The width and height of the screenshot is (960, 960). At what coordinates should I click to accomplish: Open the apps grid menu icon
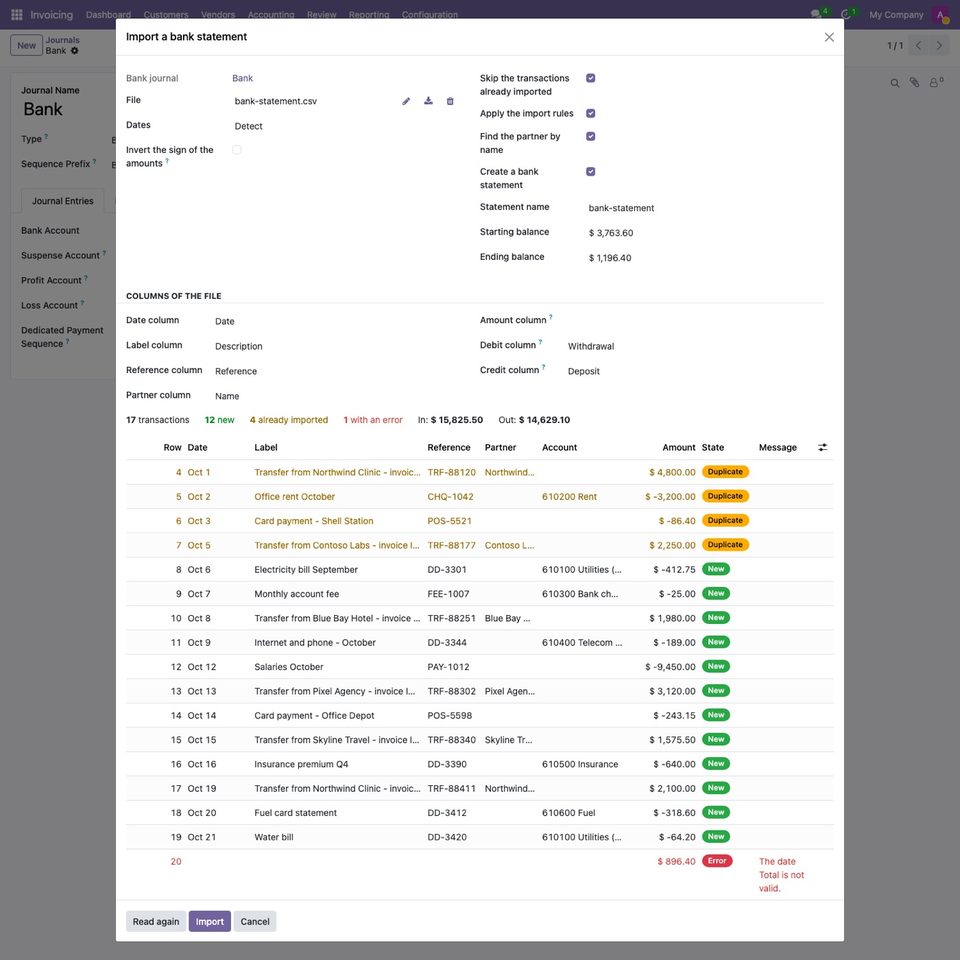click(x=17, y=14)
